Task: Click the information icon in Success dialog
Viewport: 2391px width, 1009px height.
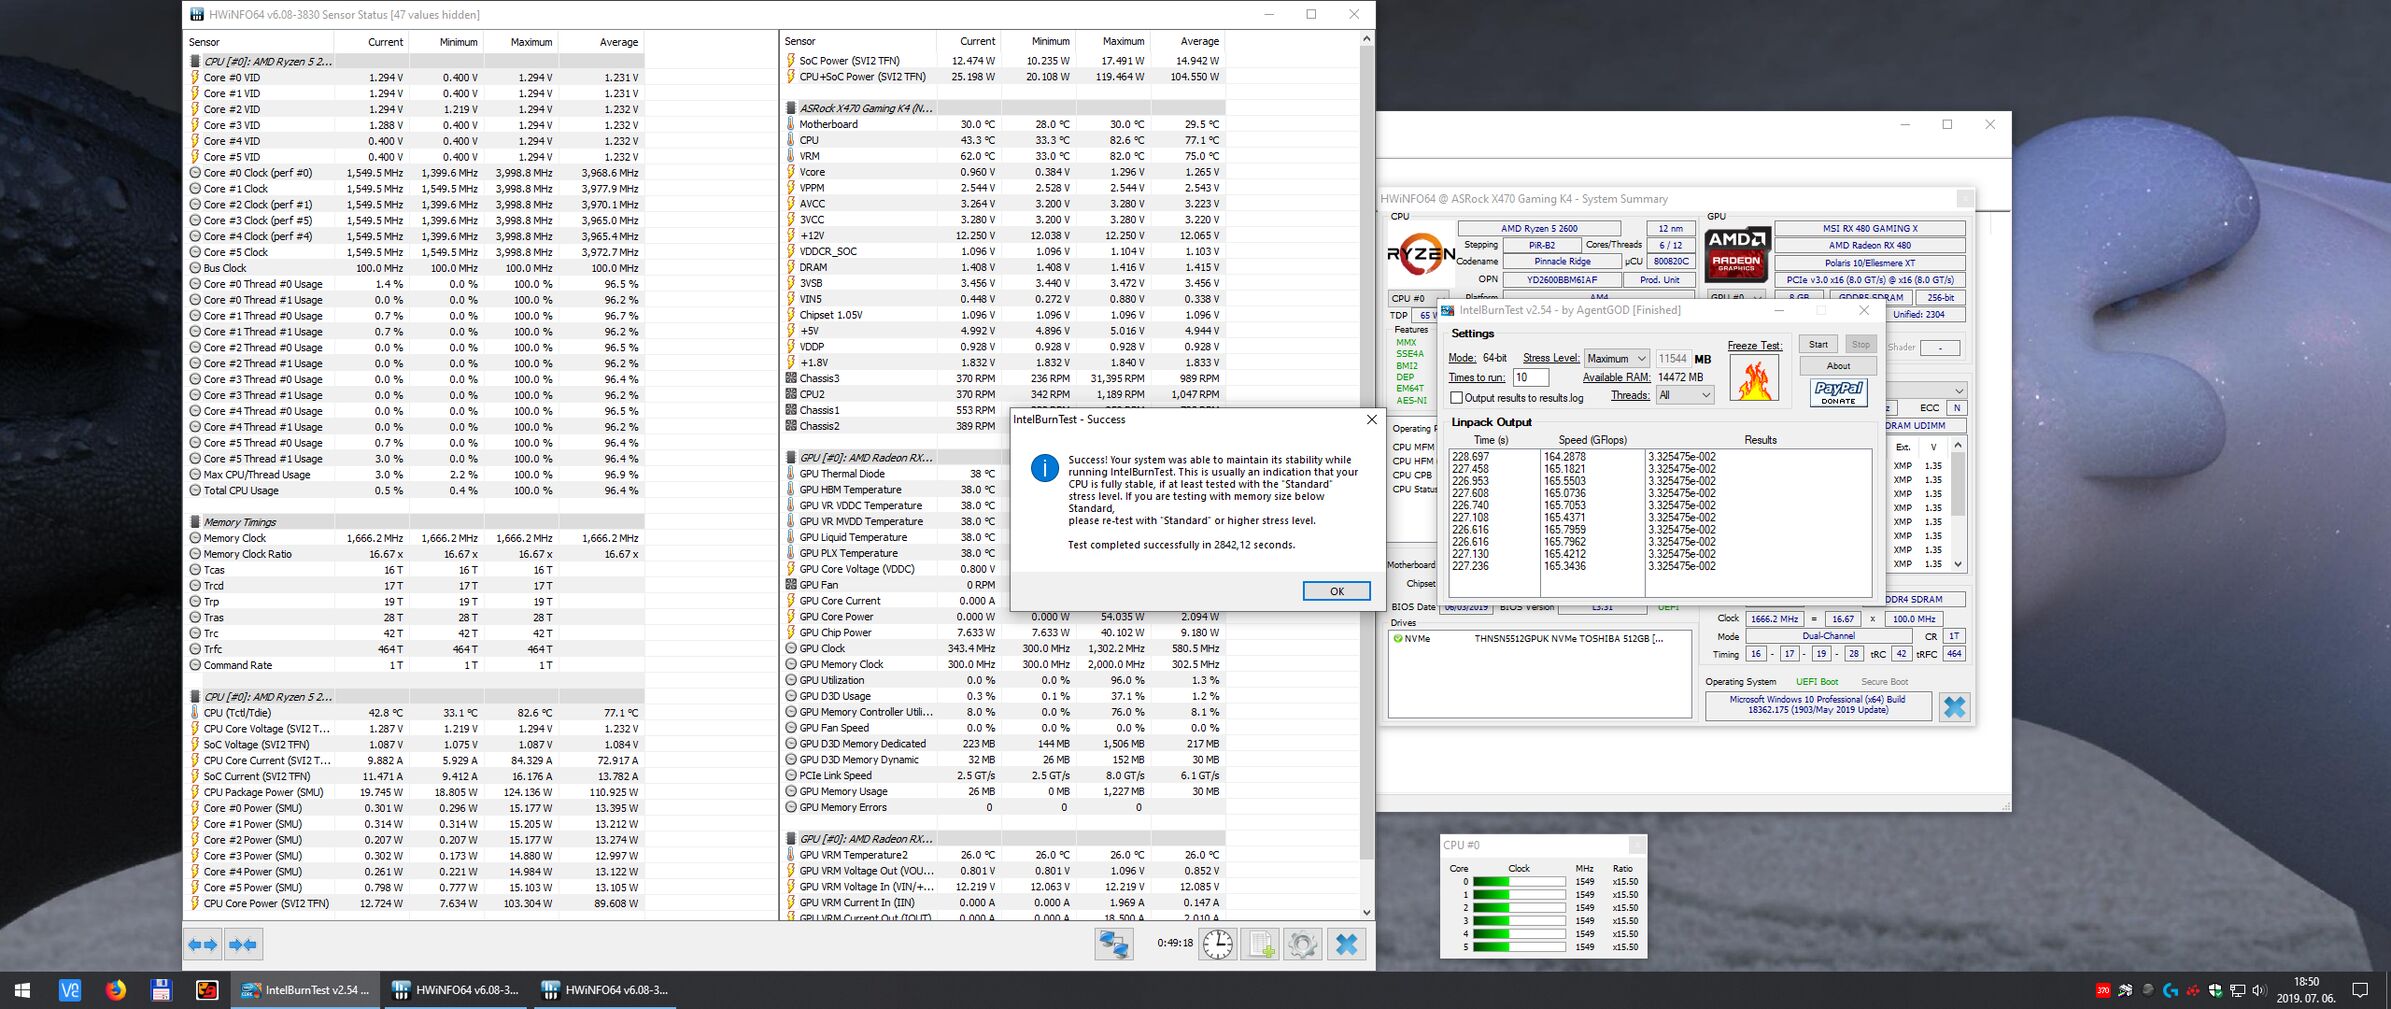Action: pos(1044,467)
